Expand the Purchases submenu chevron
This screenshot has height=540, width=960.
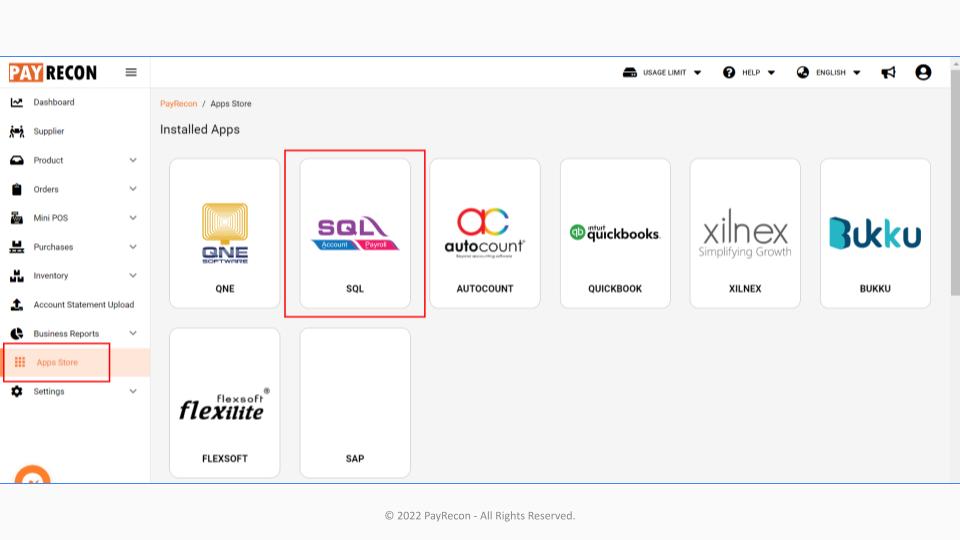click(x=133, y=247)
